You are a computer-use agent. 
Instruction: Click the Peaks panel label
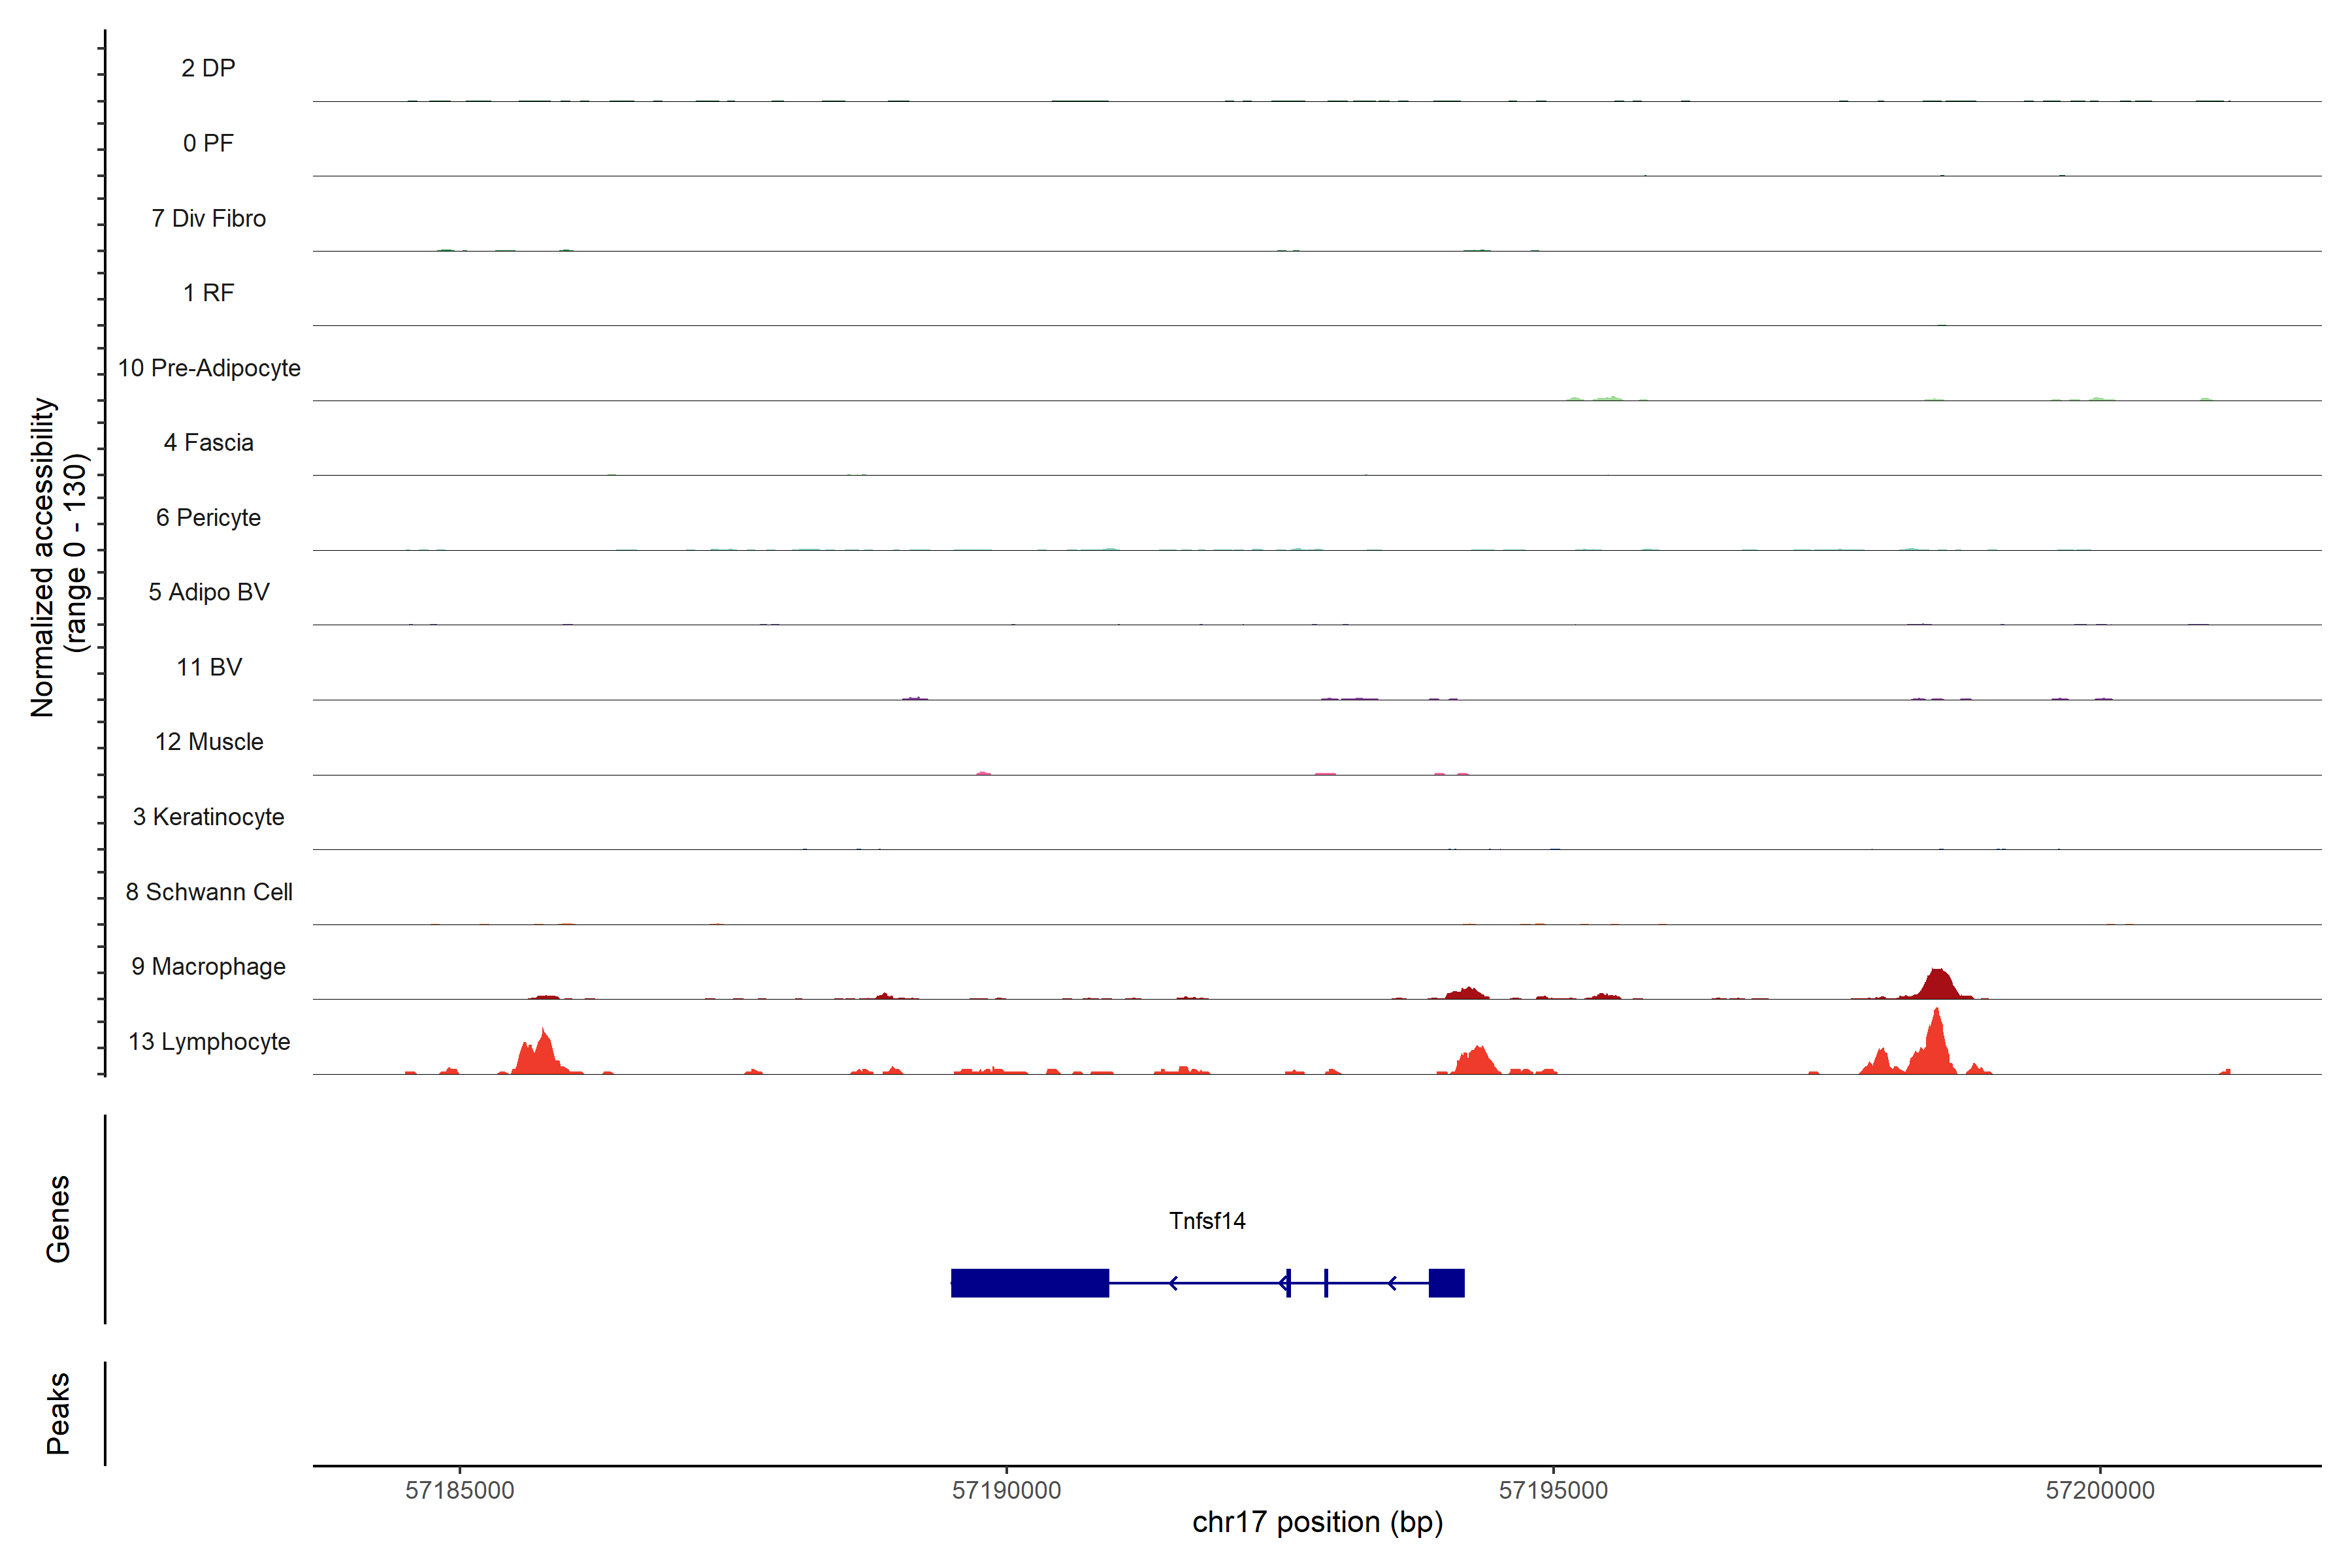click(x=58, y=1413)
